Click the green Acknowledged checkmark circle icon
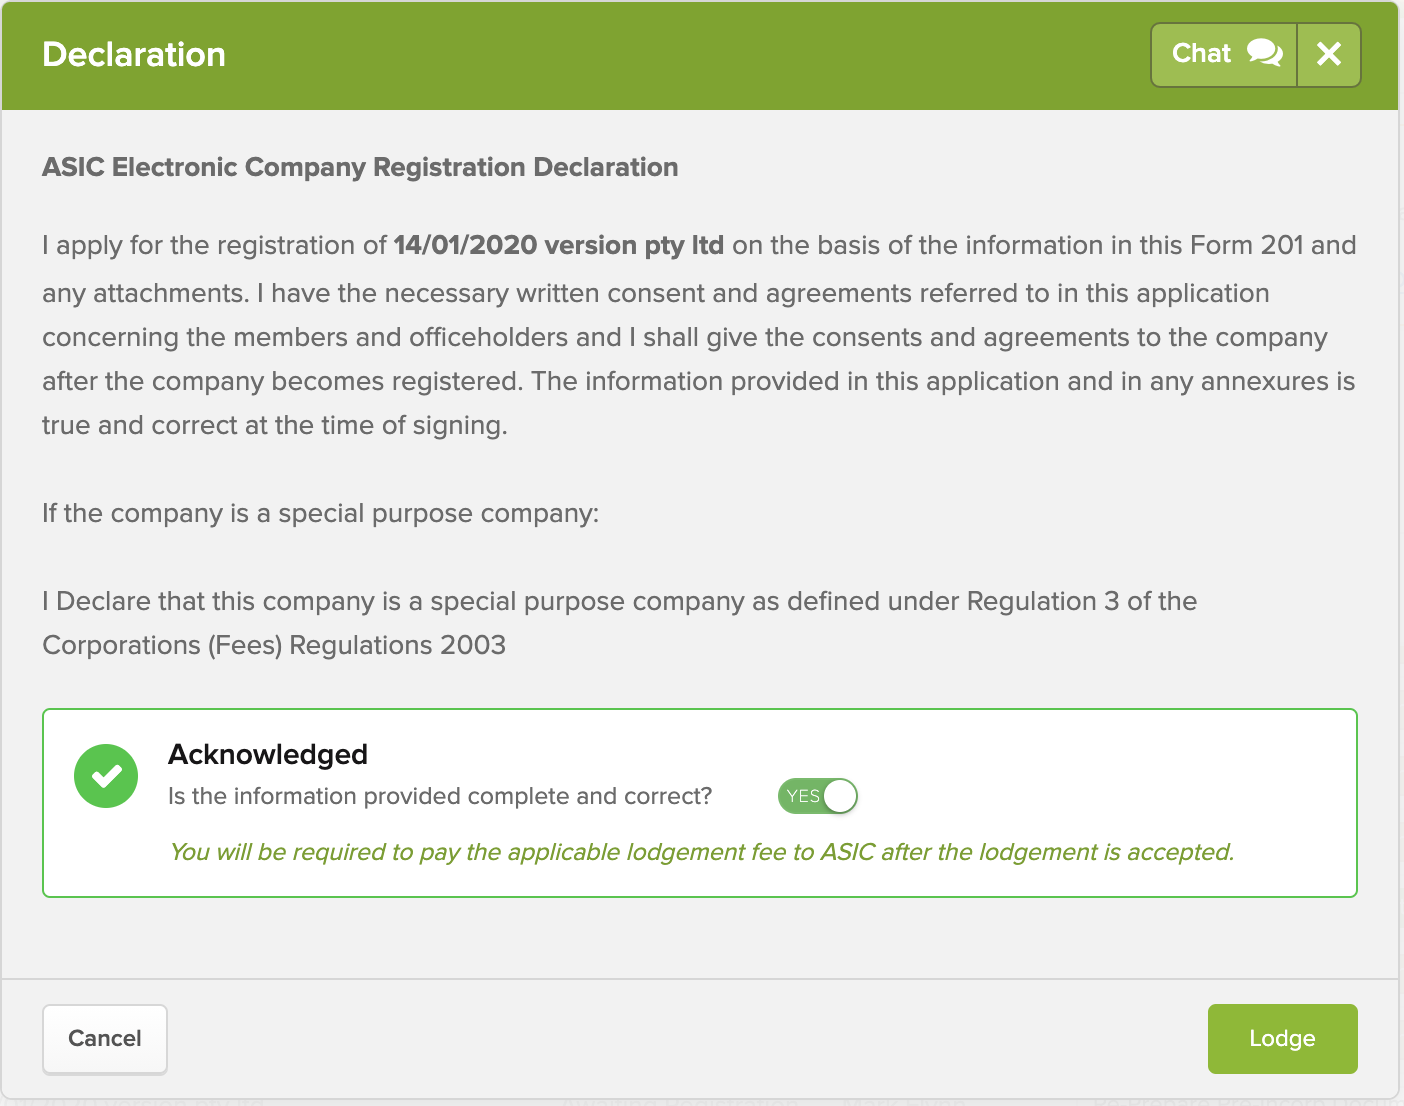 pyautogui.click(x=106, y=776)
